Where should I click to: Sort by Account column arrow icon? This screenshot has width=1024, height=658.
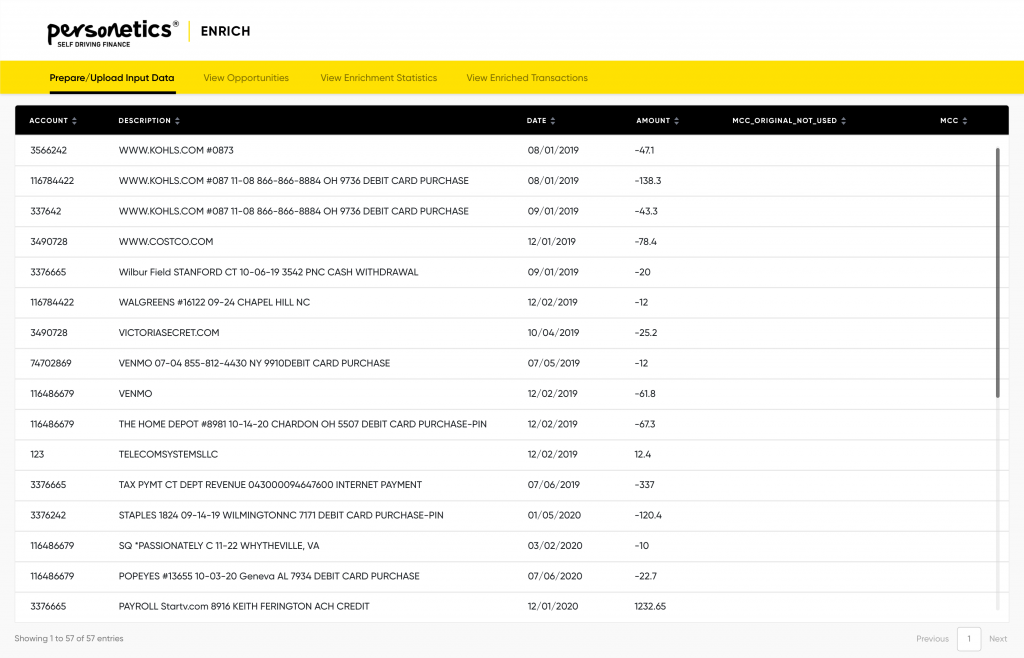pyautogui.click(x=75, y=121)
